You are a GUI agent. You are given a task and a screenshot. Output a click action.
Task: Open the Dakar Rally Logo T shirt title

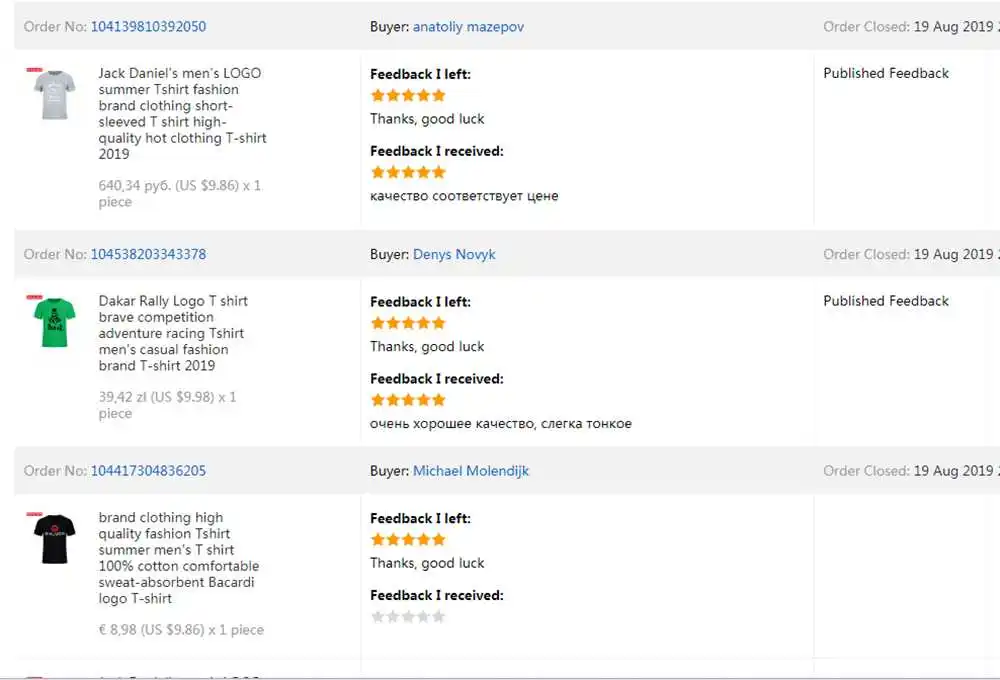tap(173, 333)
